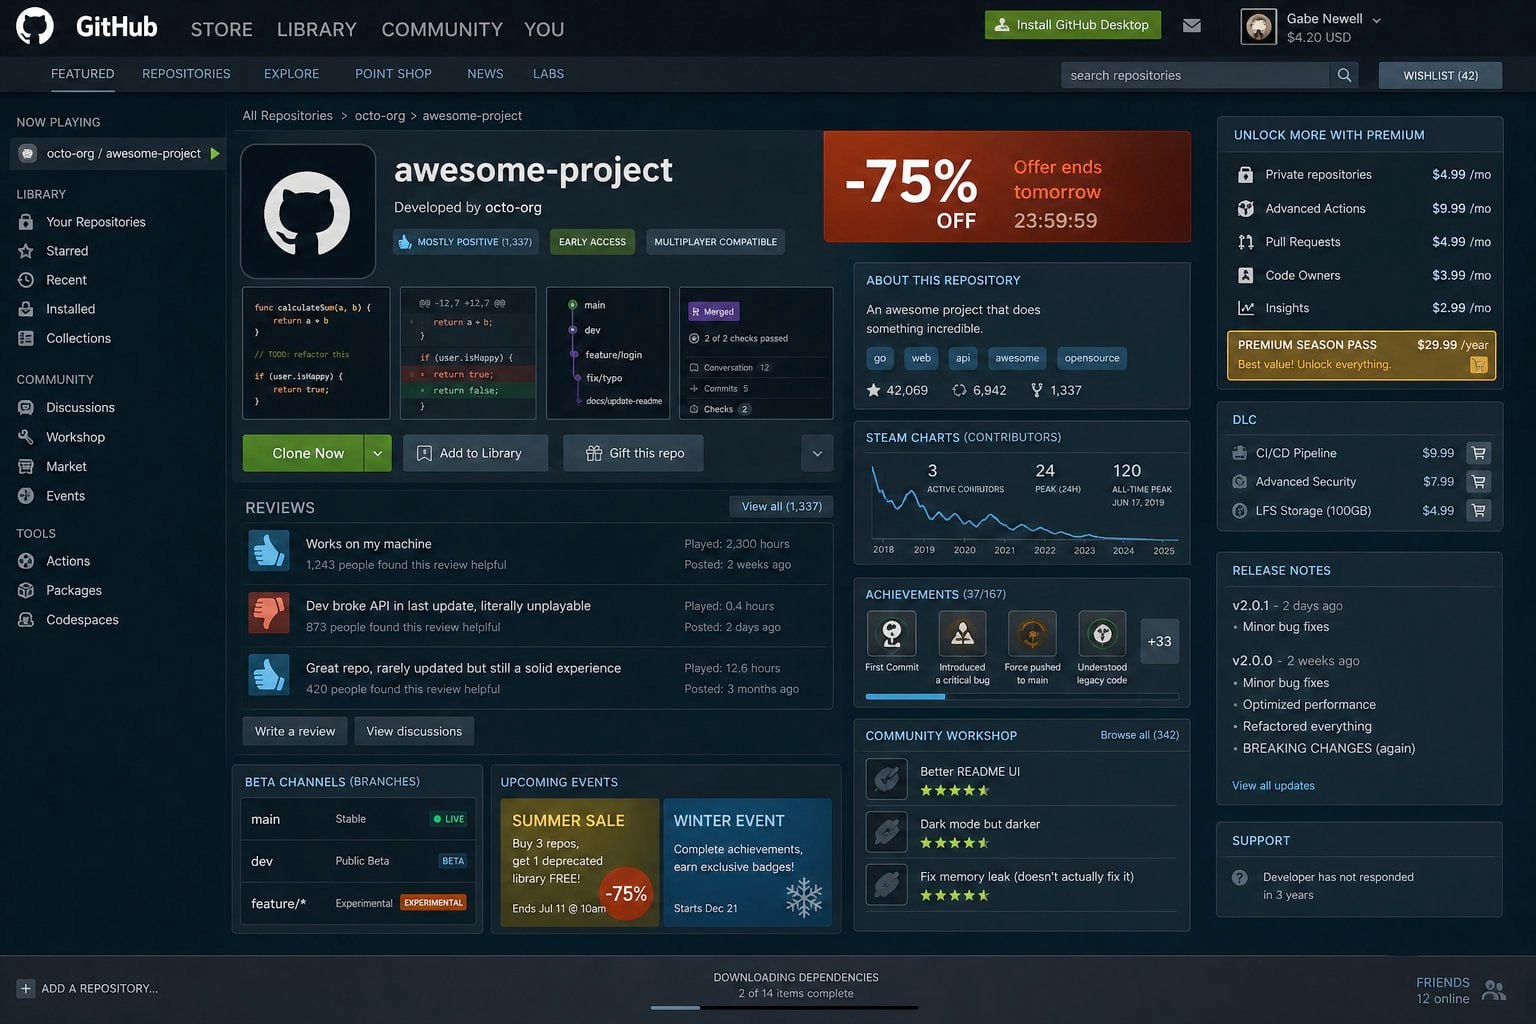Click Install GitHub Desktop button
Viewport: 1536px width, 1024px height.
[1073, 25]
